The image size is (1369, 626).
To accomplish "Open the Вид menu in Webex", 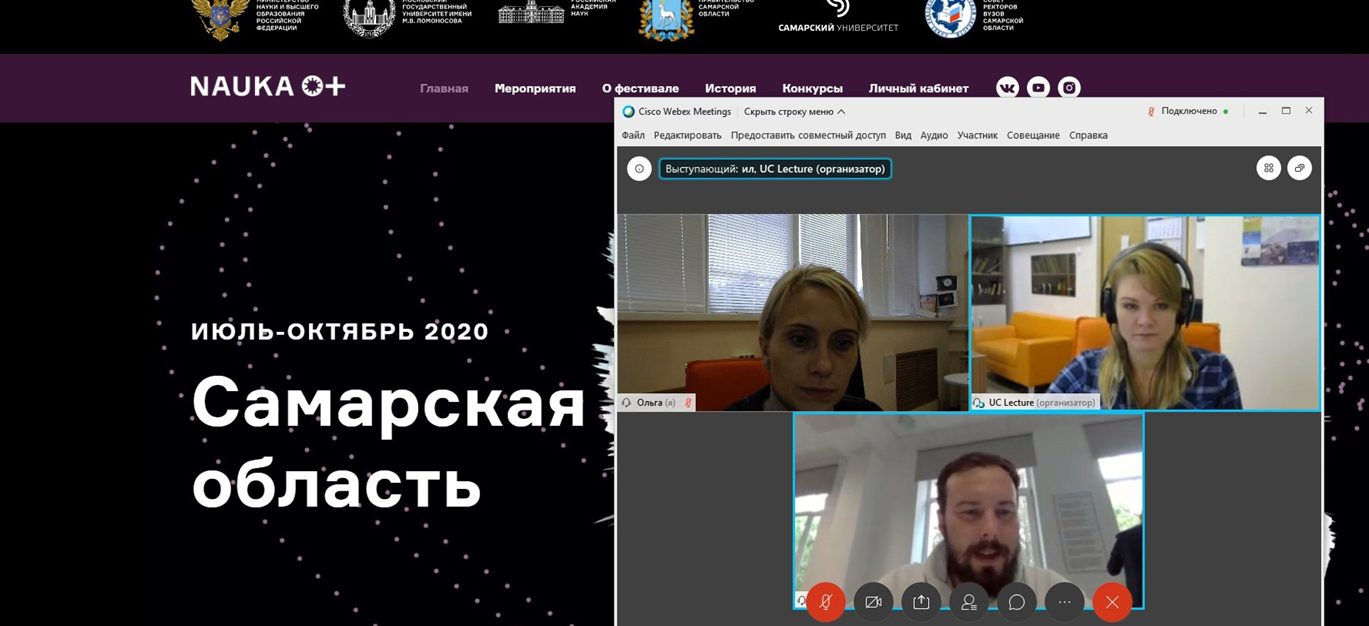I will pyautogui.click(x=903, y=135).
